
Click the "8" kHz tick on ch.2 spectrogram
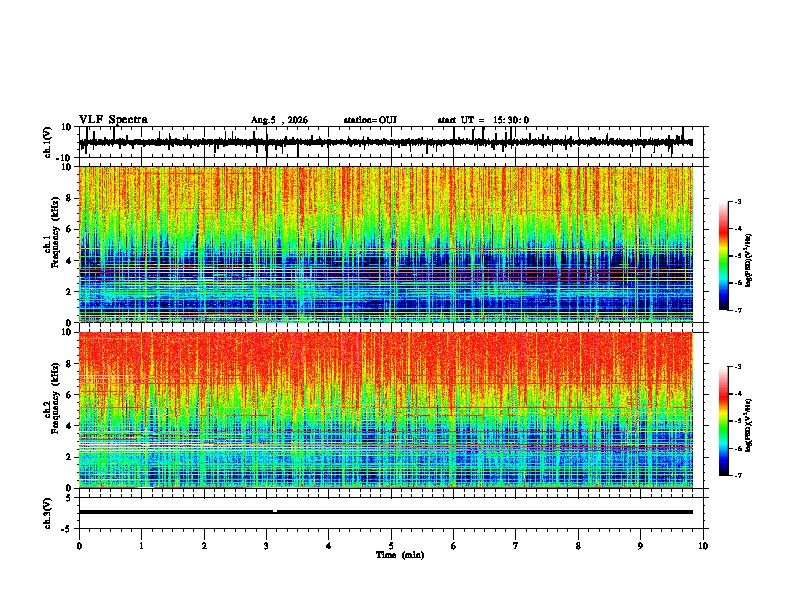(69, 364)
